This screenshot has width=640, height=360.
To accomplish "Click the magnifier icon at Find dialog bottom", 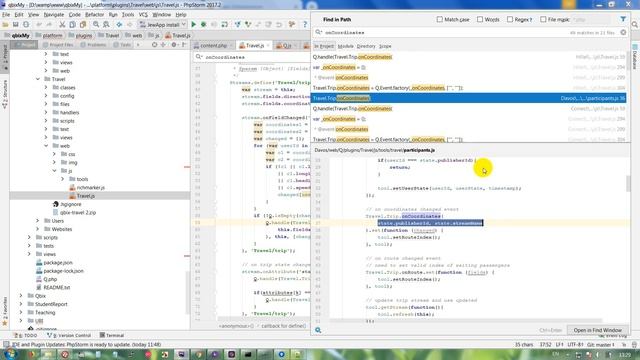I will (318, 330).
